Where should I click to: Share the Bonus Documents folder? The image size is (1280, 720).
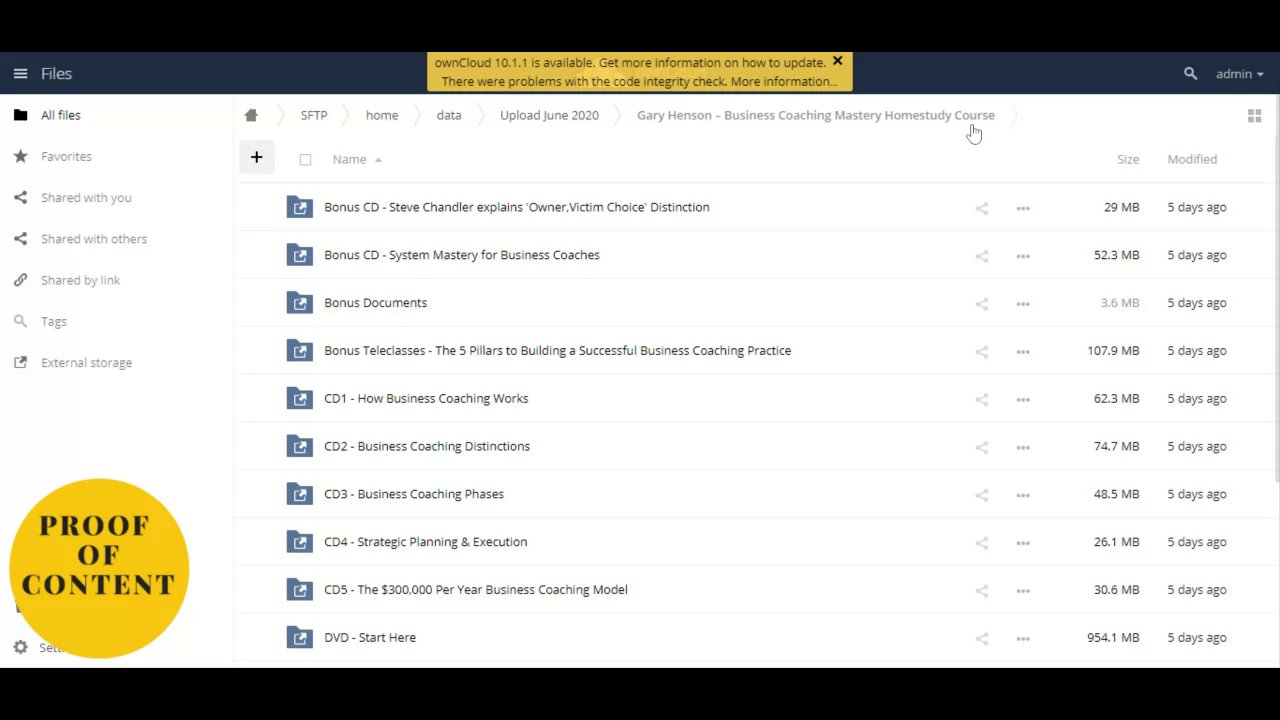pos(981,304)
